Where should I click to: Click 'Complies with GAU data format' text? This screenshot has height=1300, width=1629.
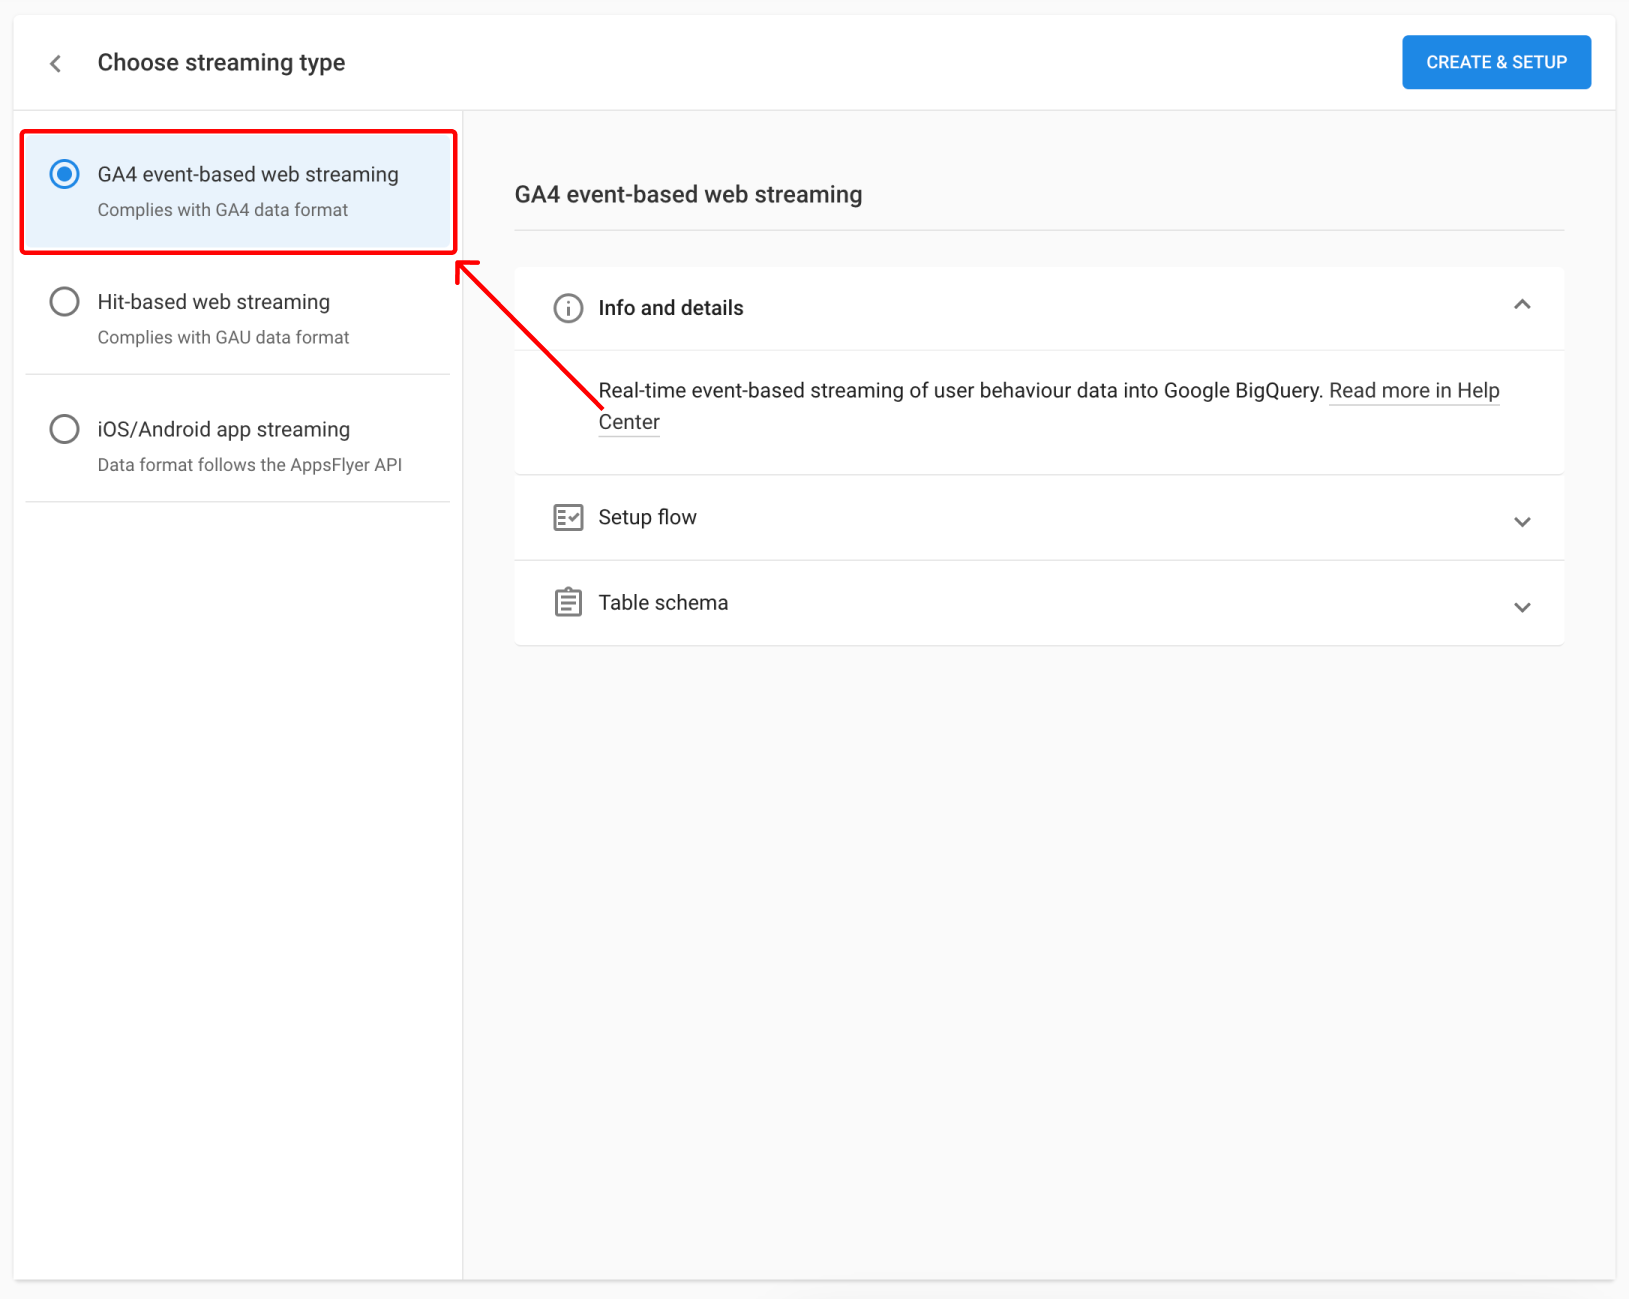tap(223, 338)
